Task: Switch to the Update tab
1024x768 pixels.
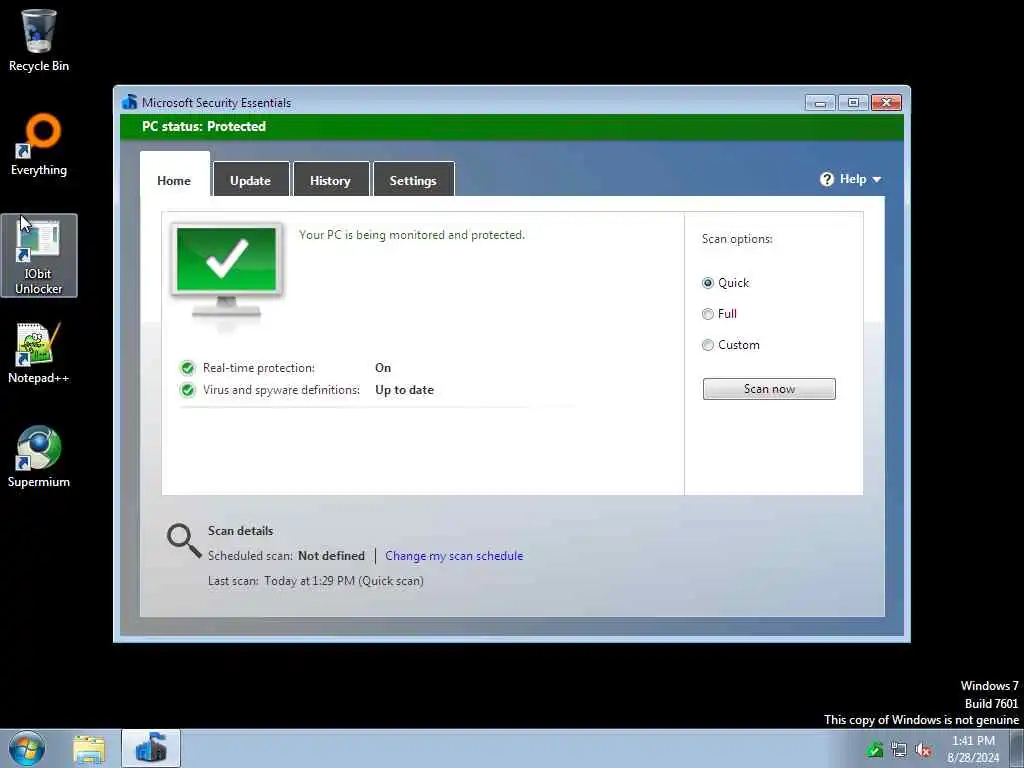Action: click(x=251, y=180)
